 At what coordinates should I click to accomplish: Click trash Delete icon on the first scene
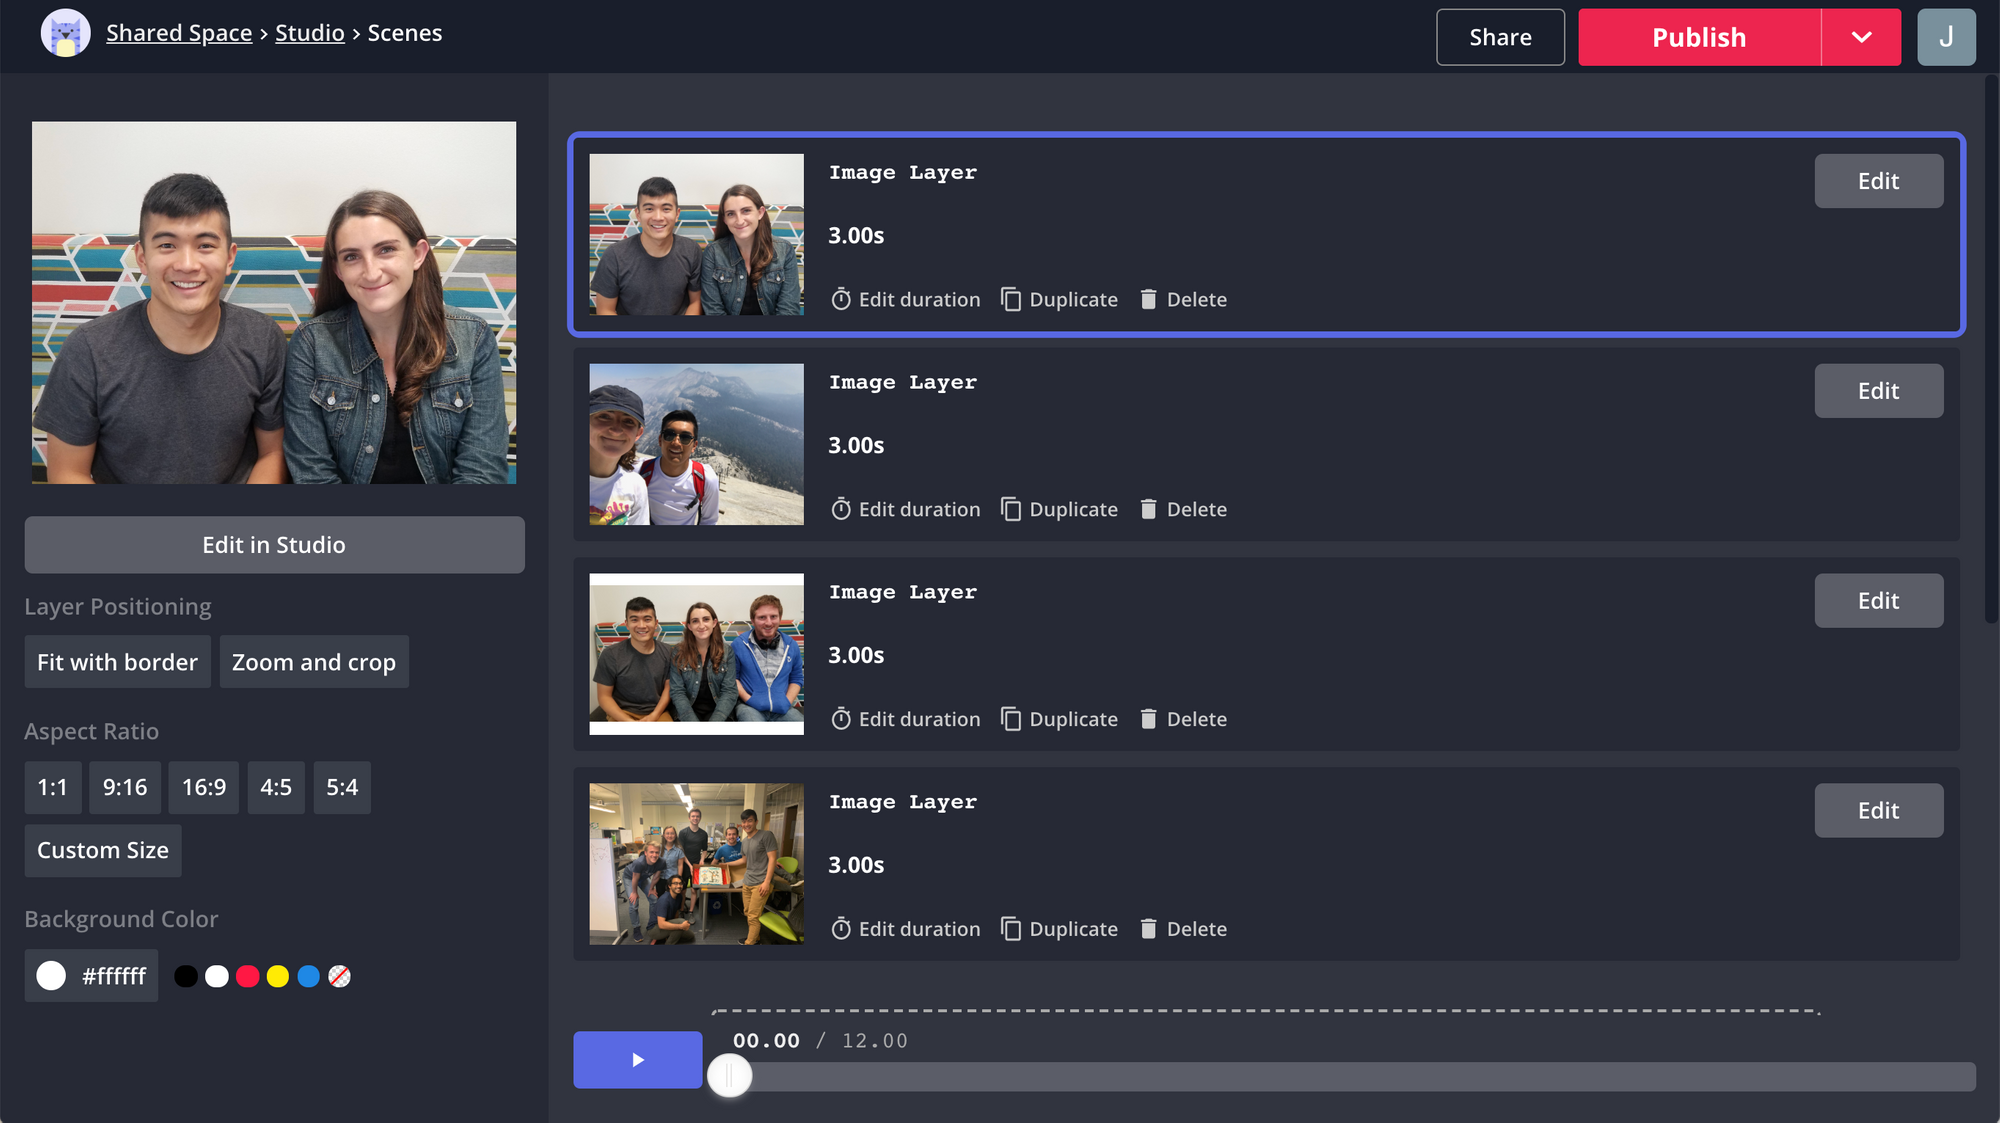(1148, 299)
